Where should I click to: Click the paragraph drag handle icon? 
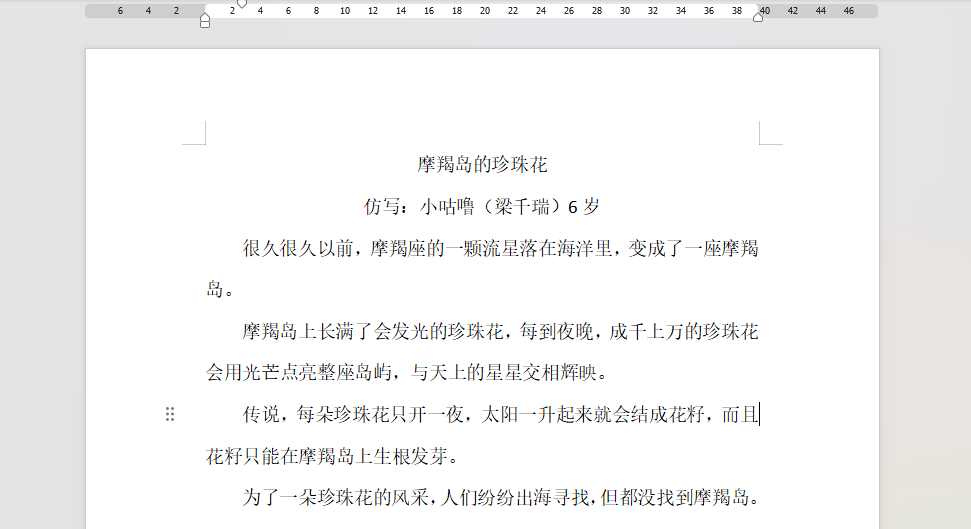[x=170, y=414]
